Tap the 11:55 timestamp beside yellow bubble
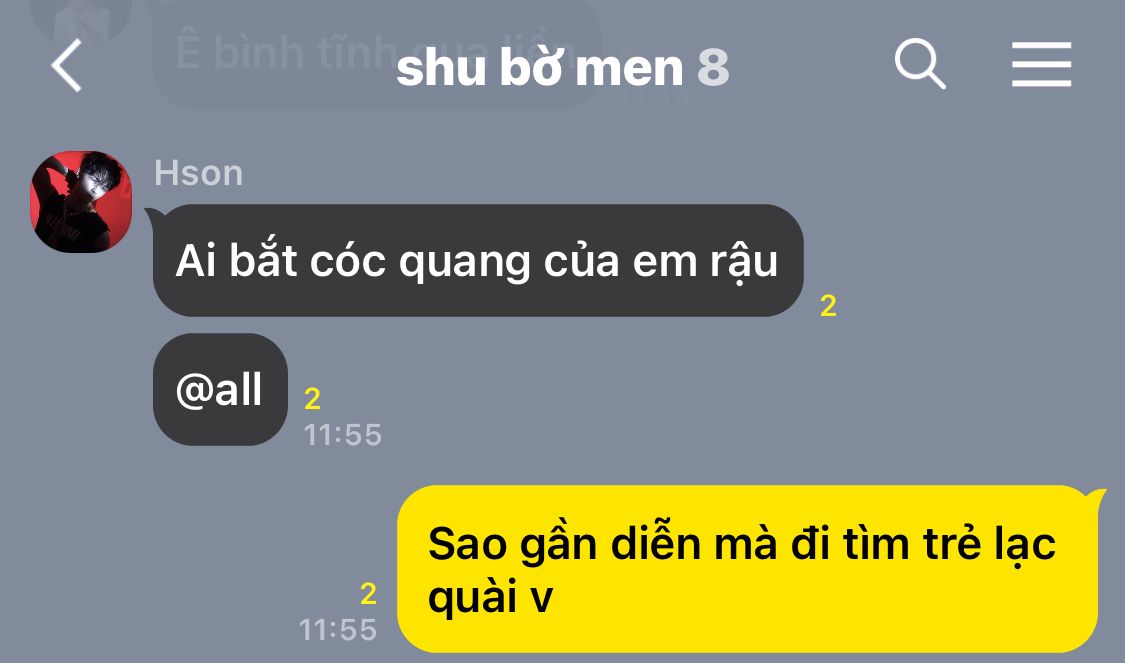Image resolution: width=1125 pixels, height=663 pixels. (338, 630)
